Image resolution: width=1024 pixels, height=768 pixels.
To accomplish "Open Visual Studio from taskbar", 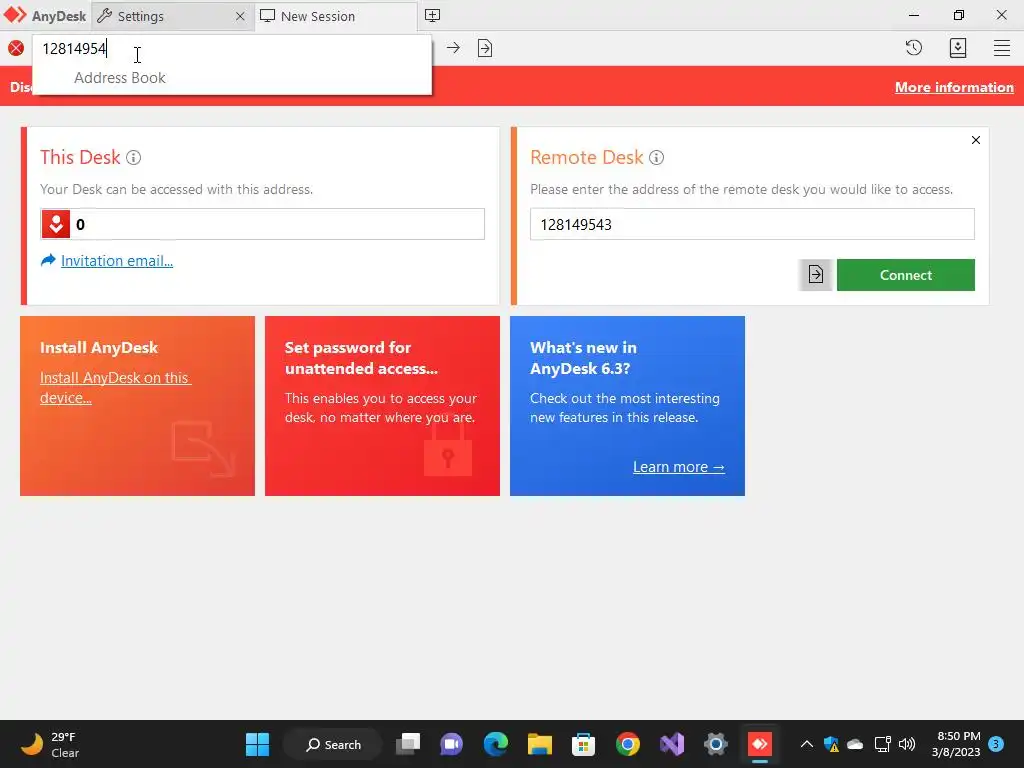I will pos(671,744).
